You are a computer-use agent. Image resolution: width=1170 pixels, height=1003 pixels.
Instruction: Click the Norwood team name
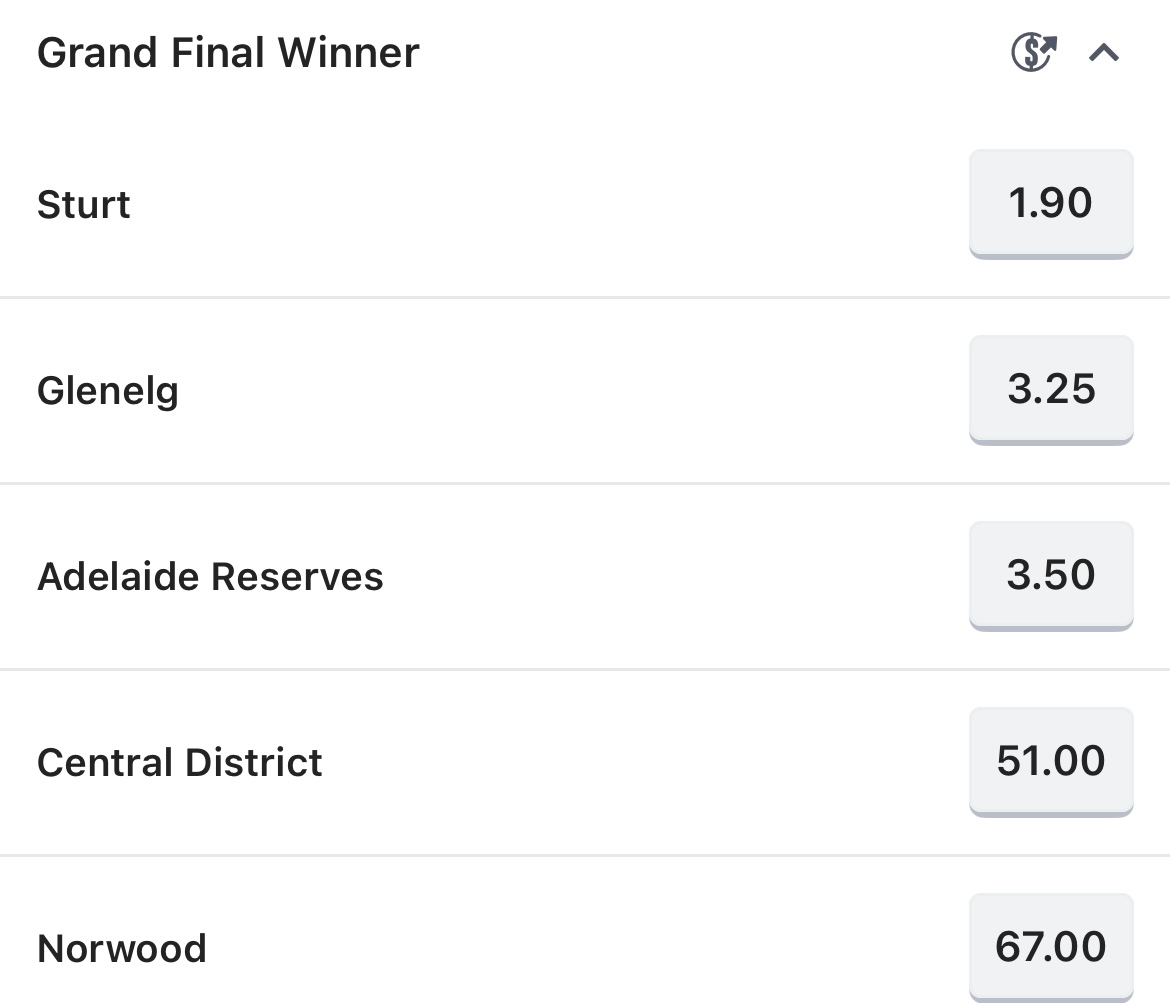(x=122, y=949)
